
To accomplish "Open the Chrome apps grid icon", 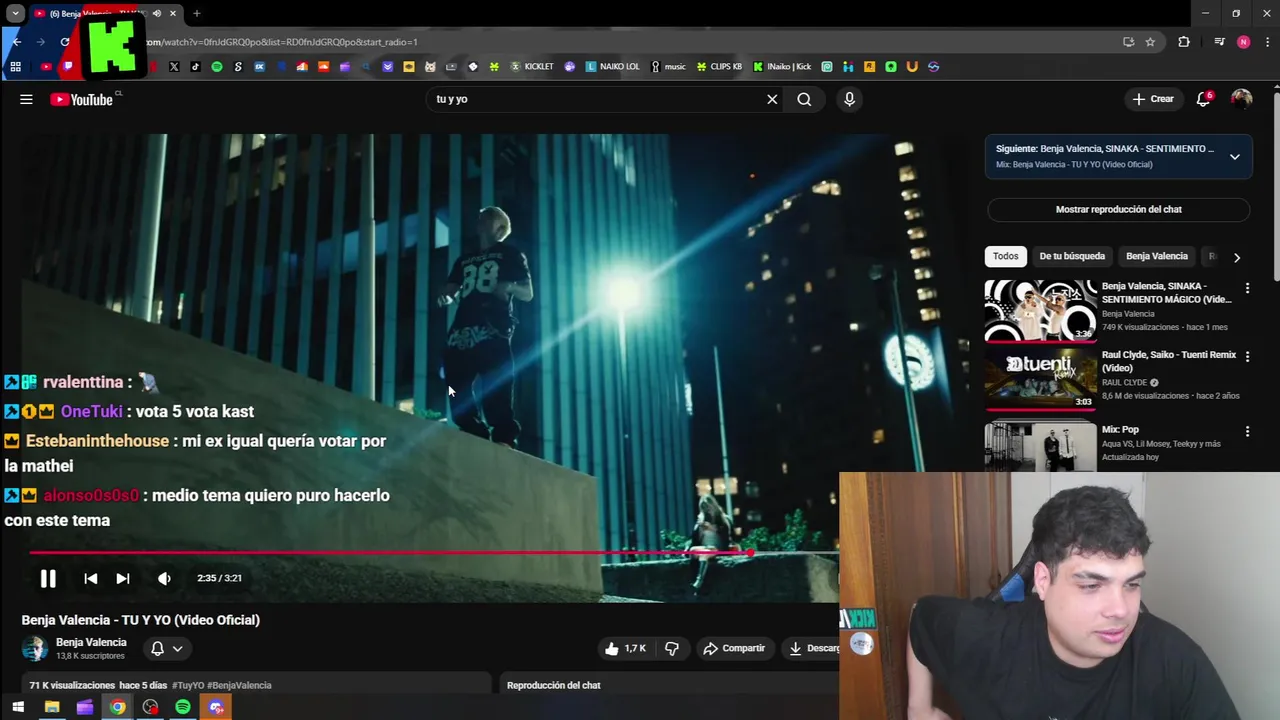I will (15, 67).
